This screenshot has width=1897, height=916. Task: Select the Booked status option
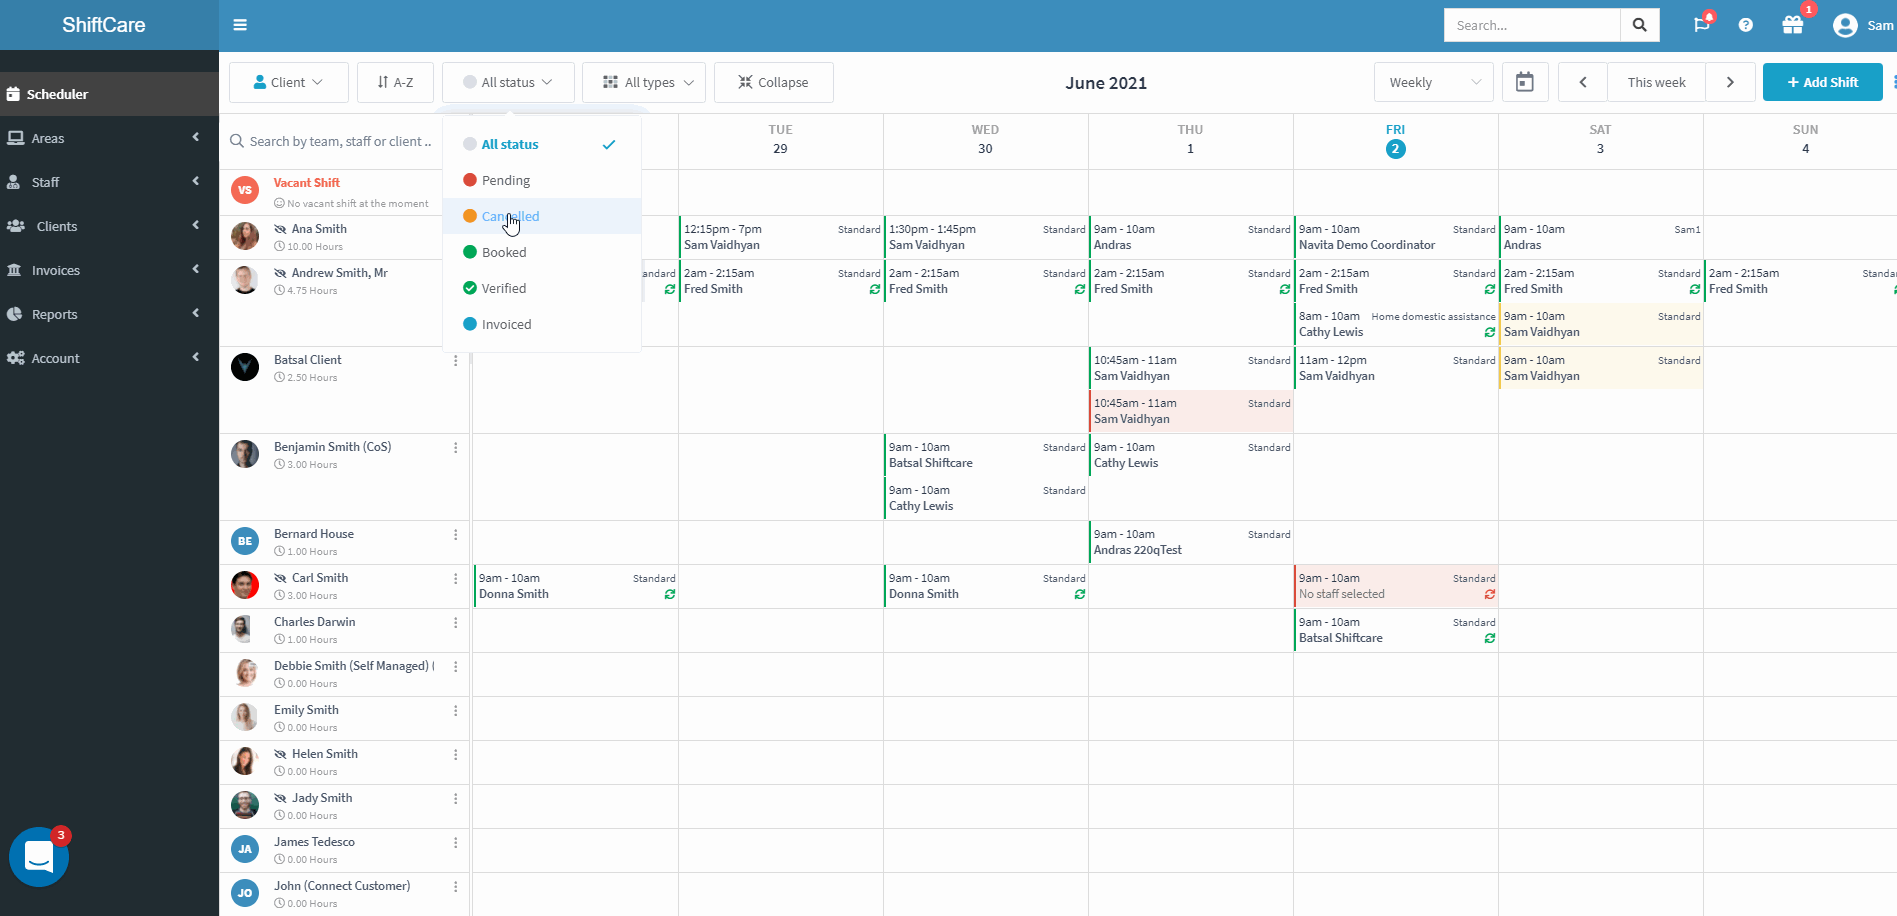coord(542,252)
